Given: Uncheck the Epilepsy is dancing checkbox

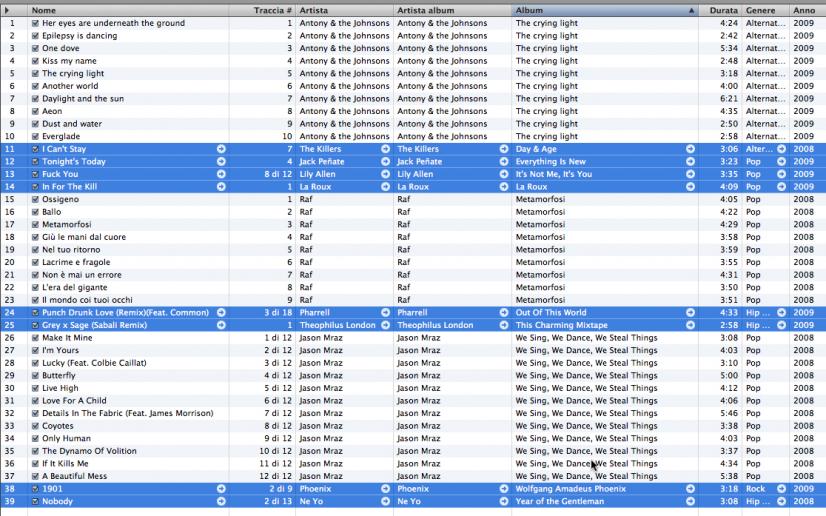Looking at the screenshot, I should [x=35, y=36].
